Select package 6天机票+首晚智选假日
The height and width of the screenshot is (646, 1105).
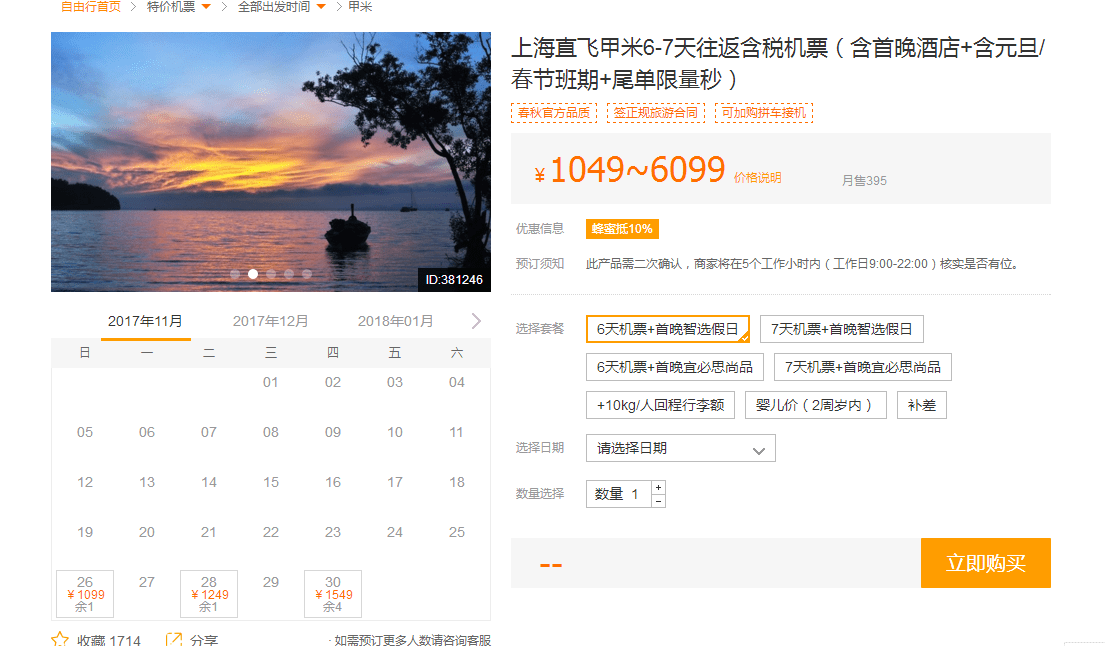pyautogui.click(x=667, y=329)
